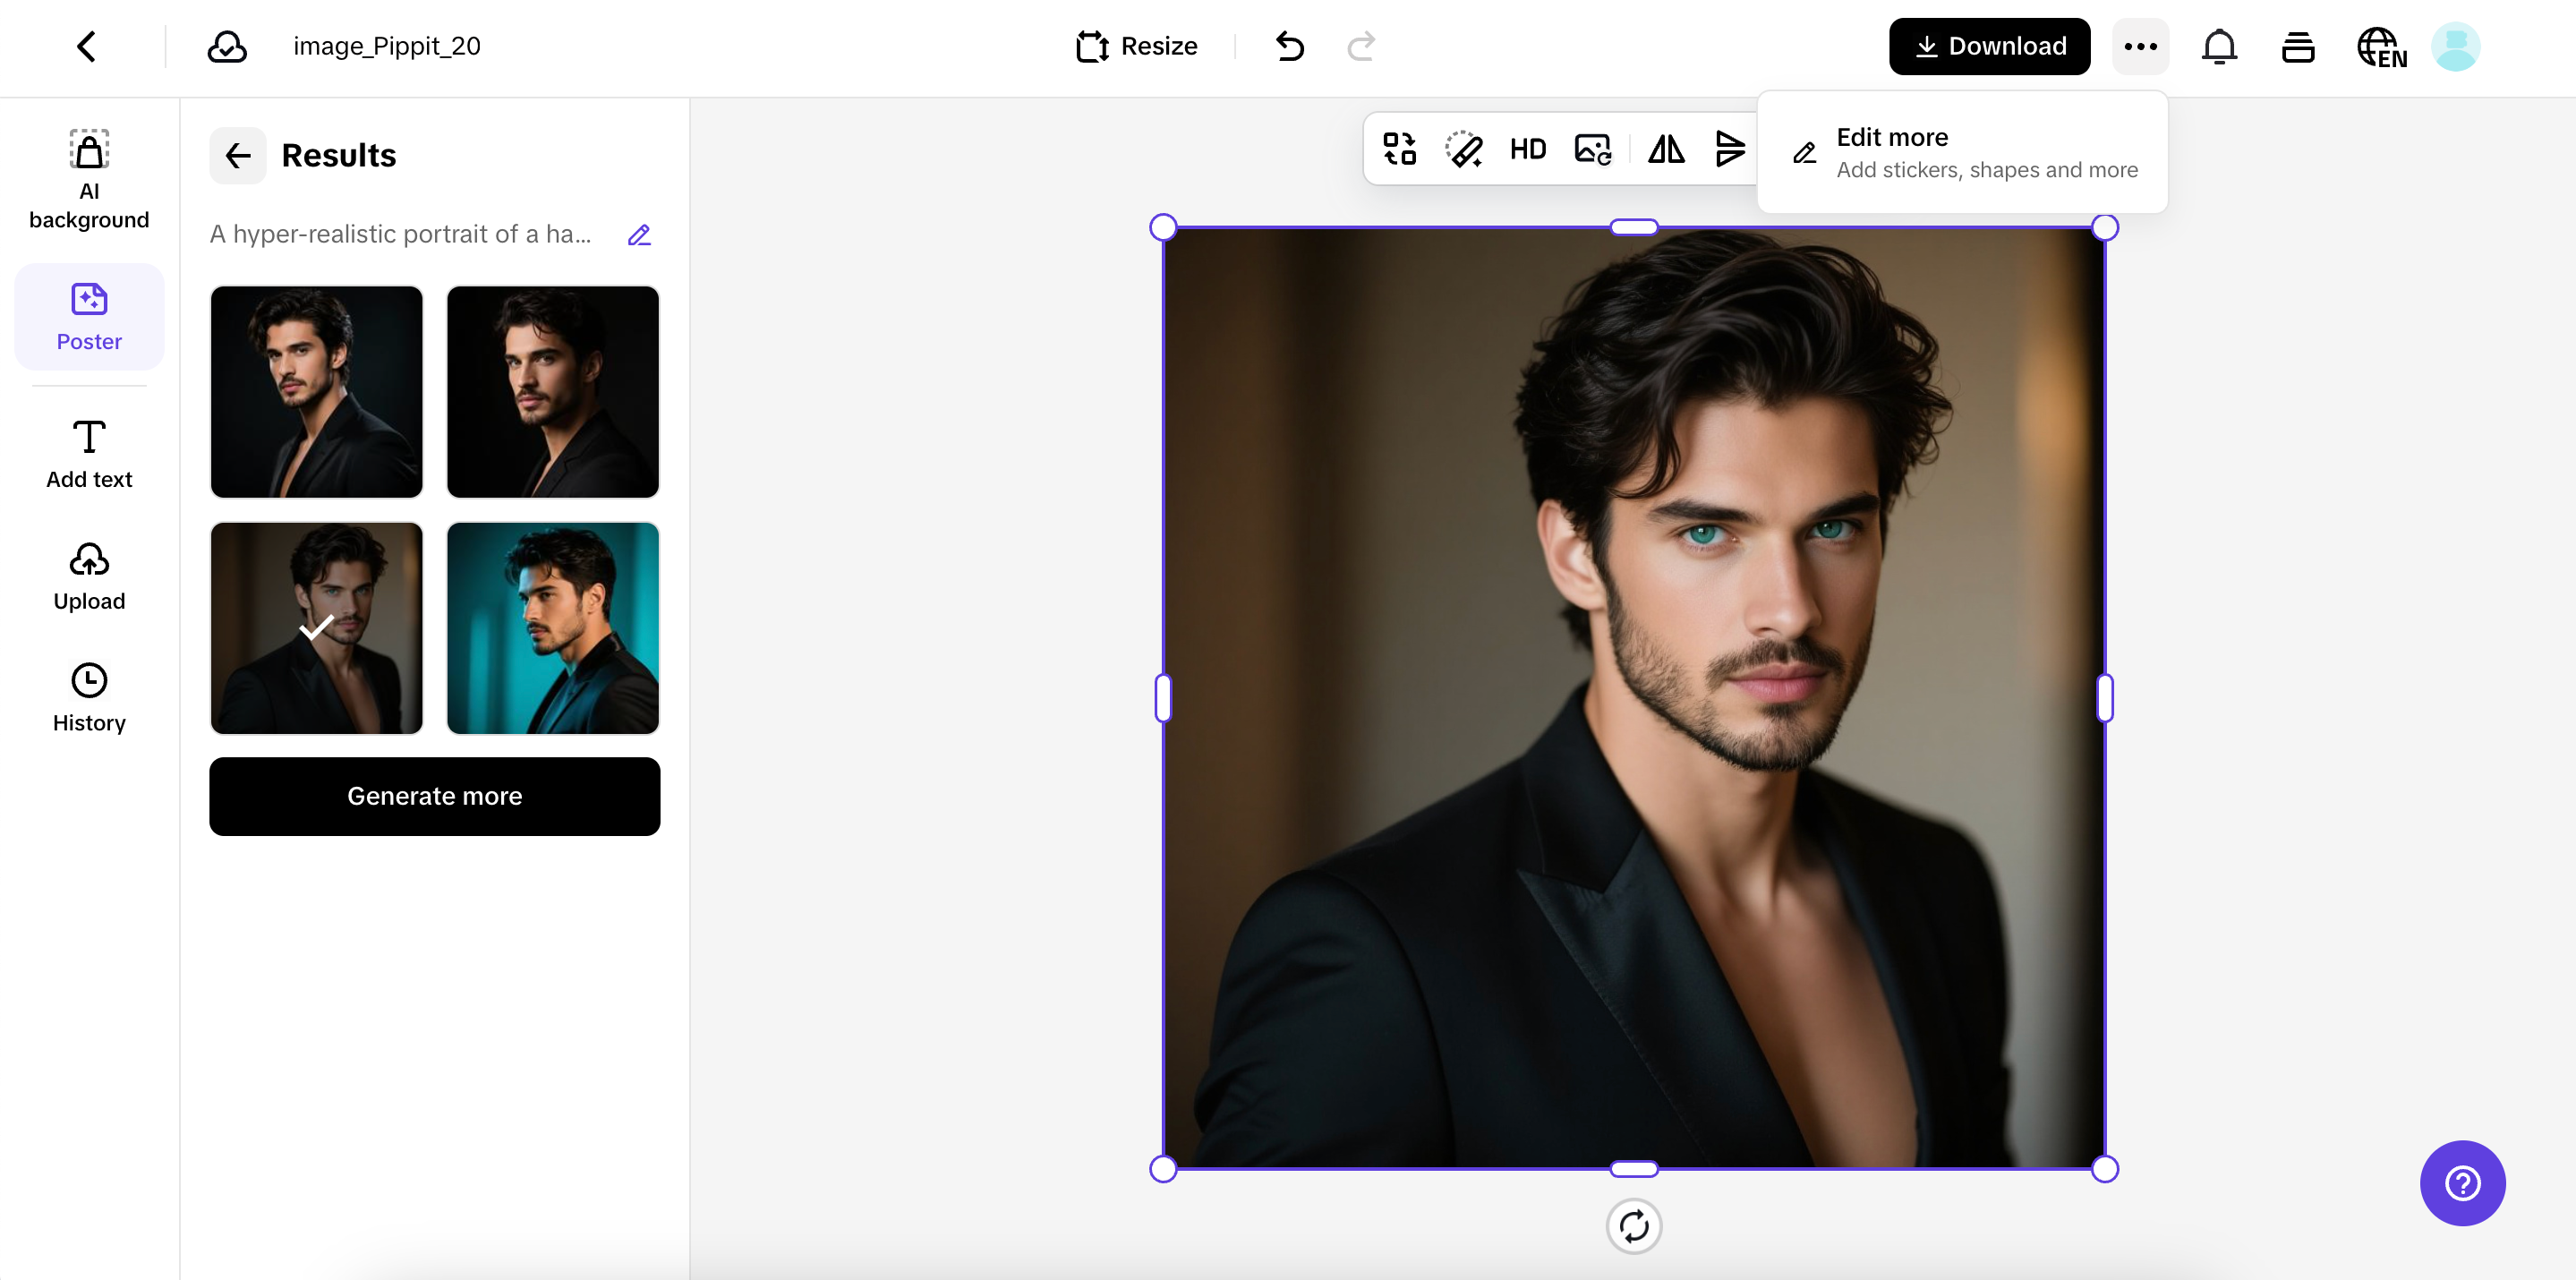Switch to the Poster panel
Screen dimensions: 2576x1280
click(x=89, y=316)
